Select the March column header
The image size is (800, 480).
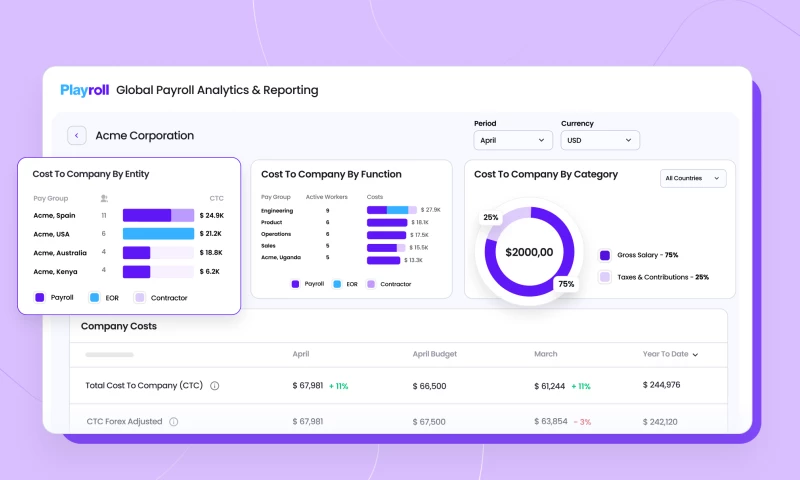[547, 354]
